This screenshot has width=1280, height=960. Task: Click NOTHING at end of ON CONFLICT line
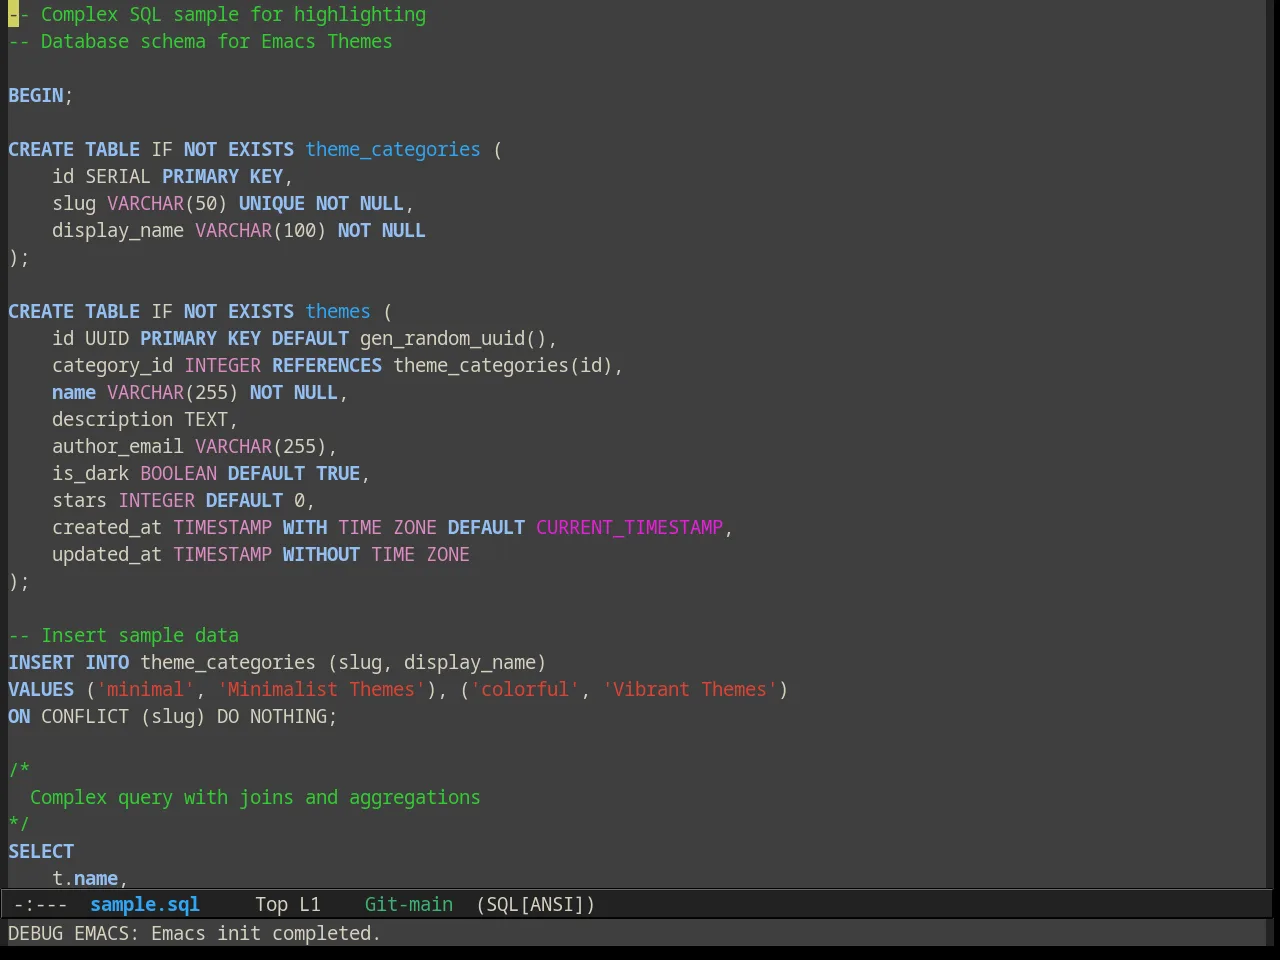(288, 716)
